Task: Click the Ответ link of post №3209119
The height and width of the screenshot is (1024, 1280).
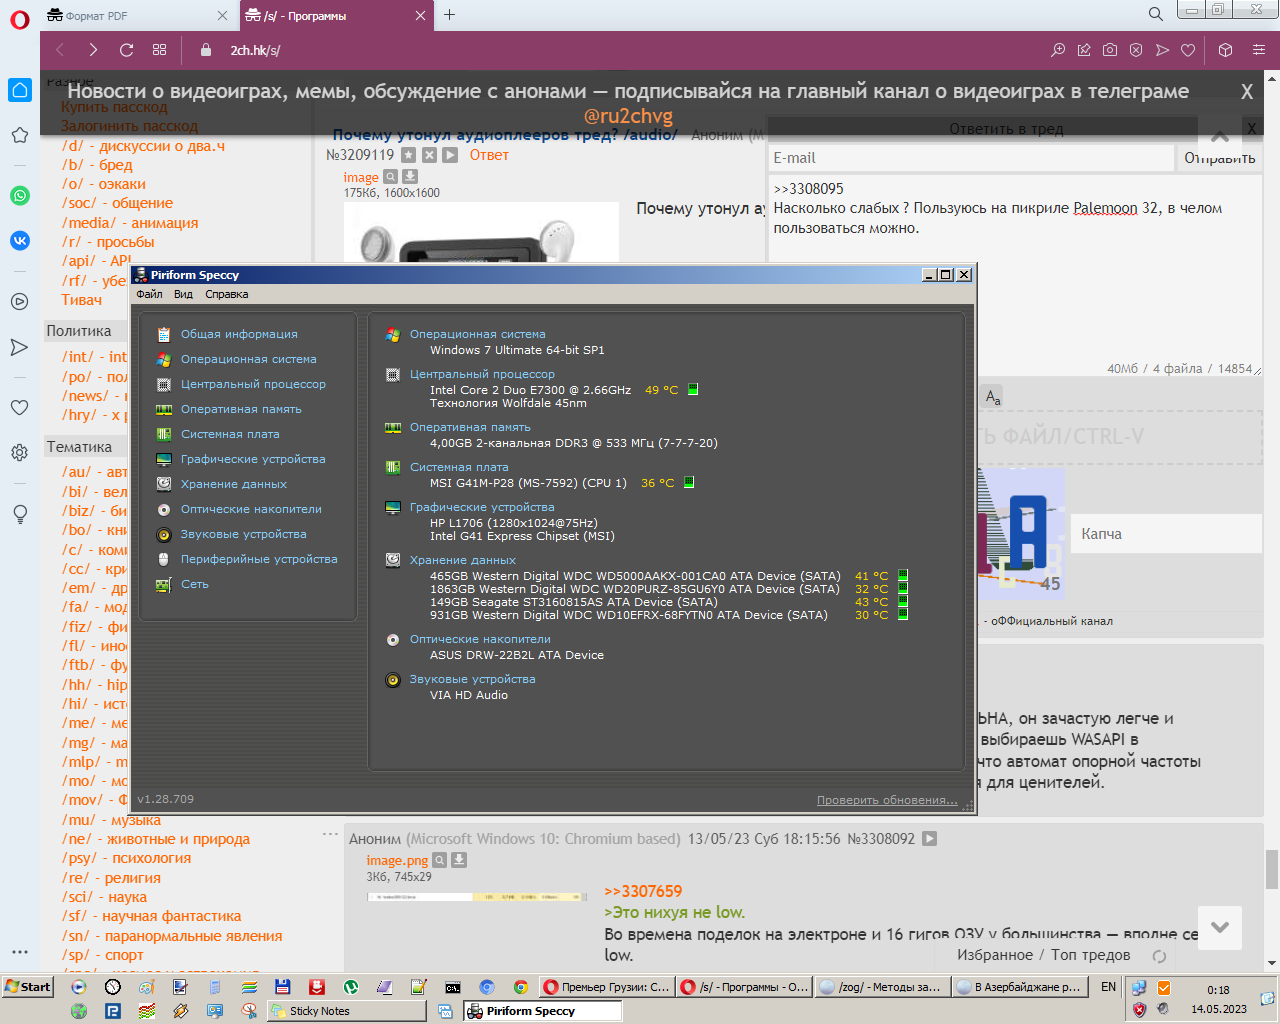Action: pyautogui.click(x=489, y=155)
